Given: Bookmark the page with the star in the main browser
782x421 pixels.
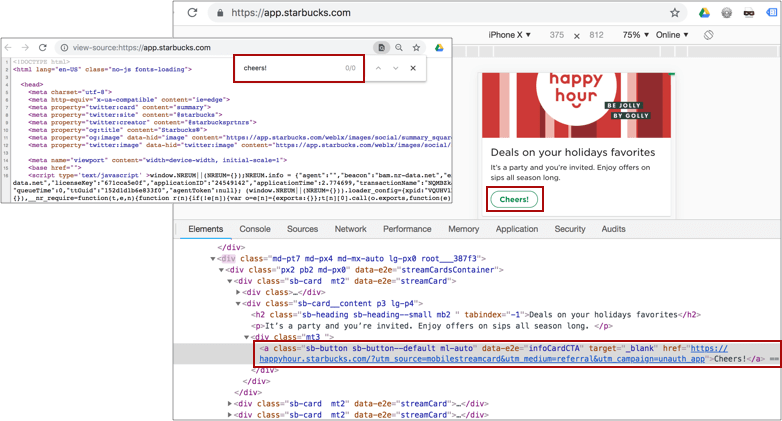Looking at the screenshot, I should (x=675, y=13).
